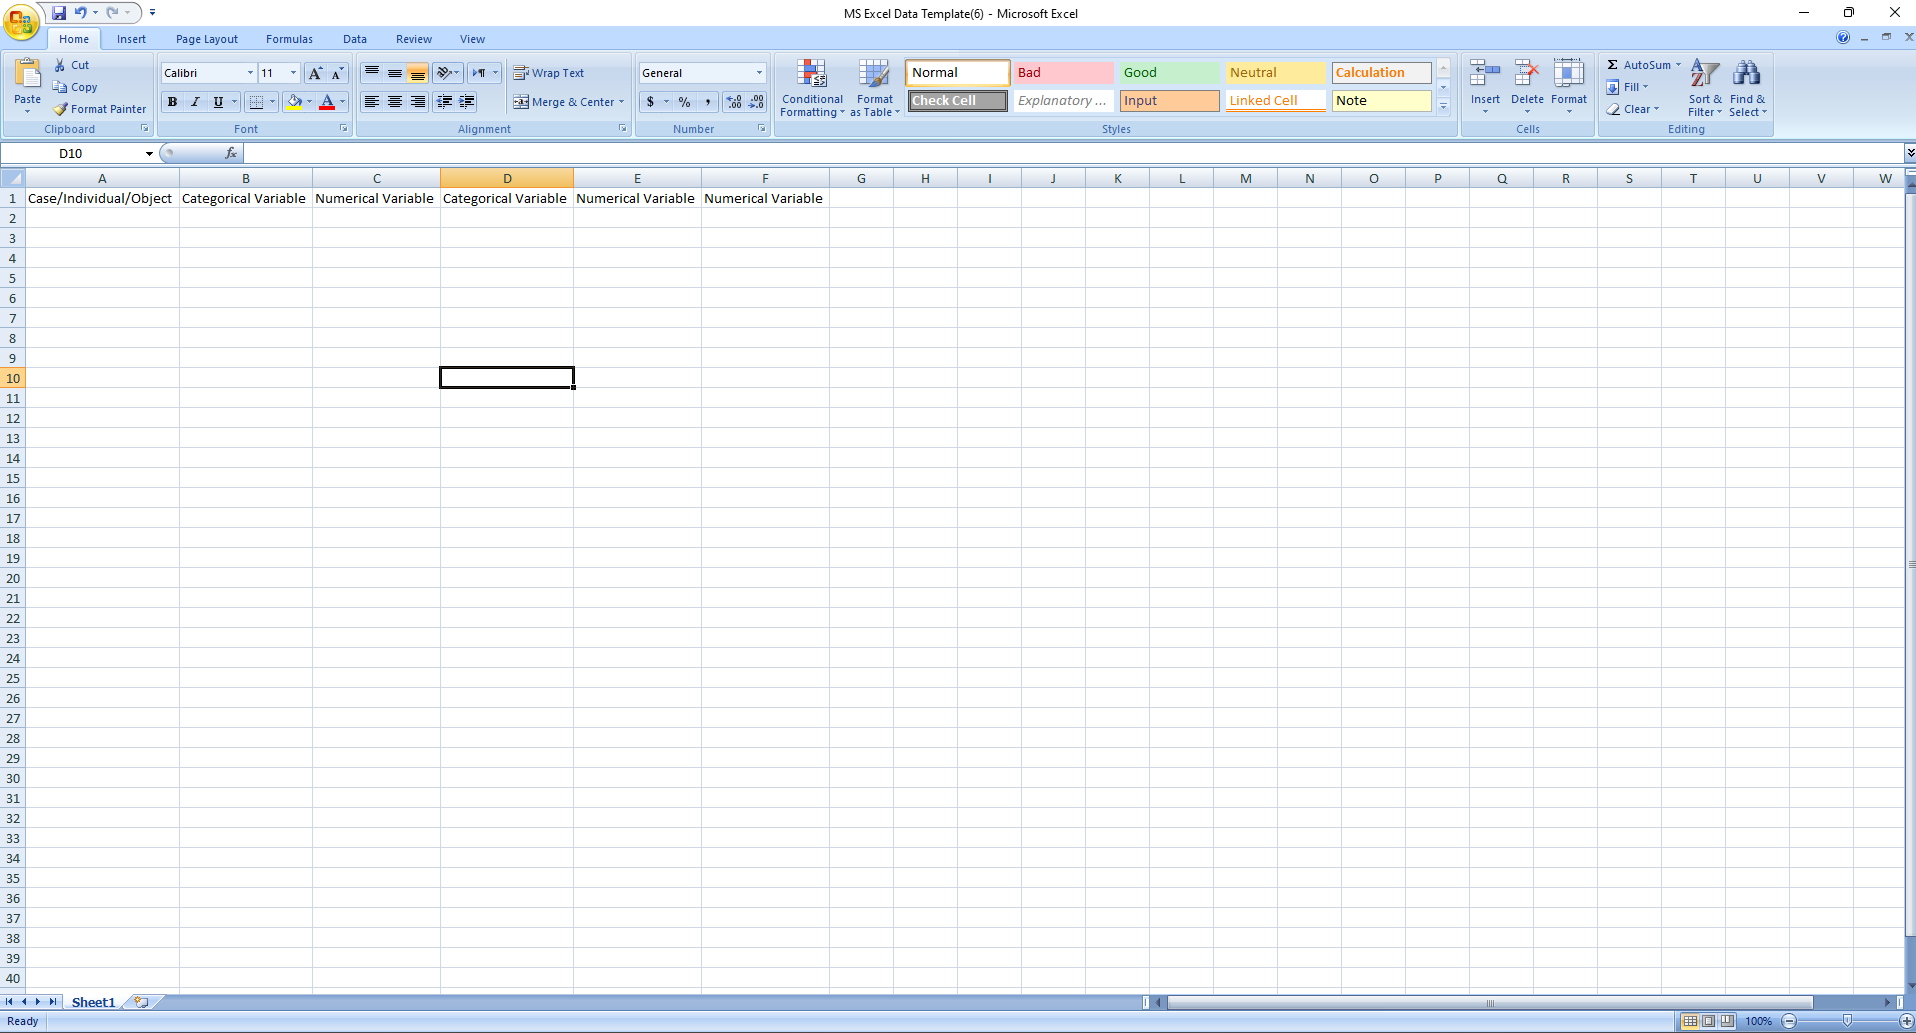Click the Undo arrow icon
1916x1033 pixels.
81,13
